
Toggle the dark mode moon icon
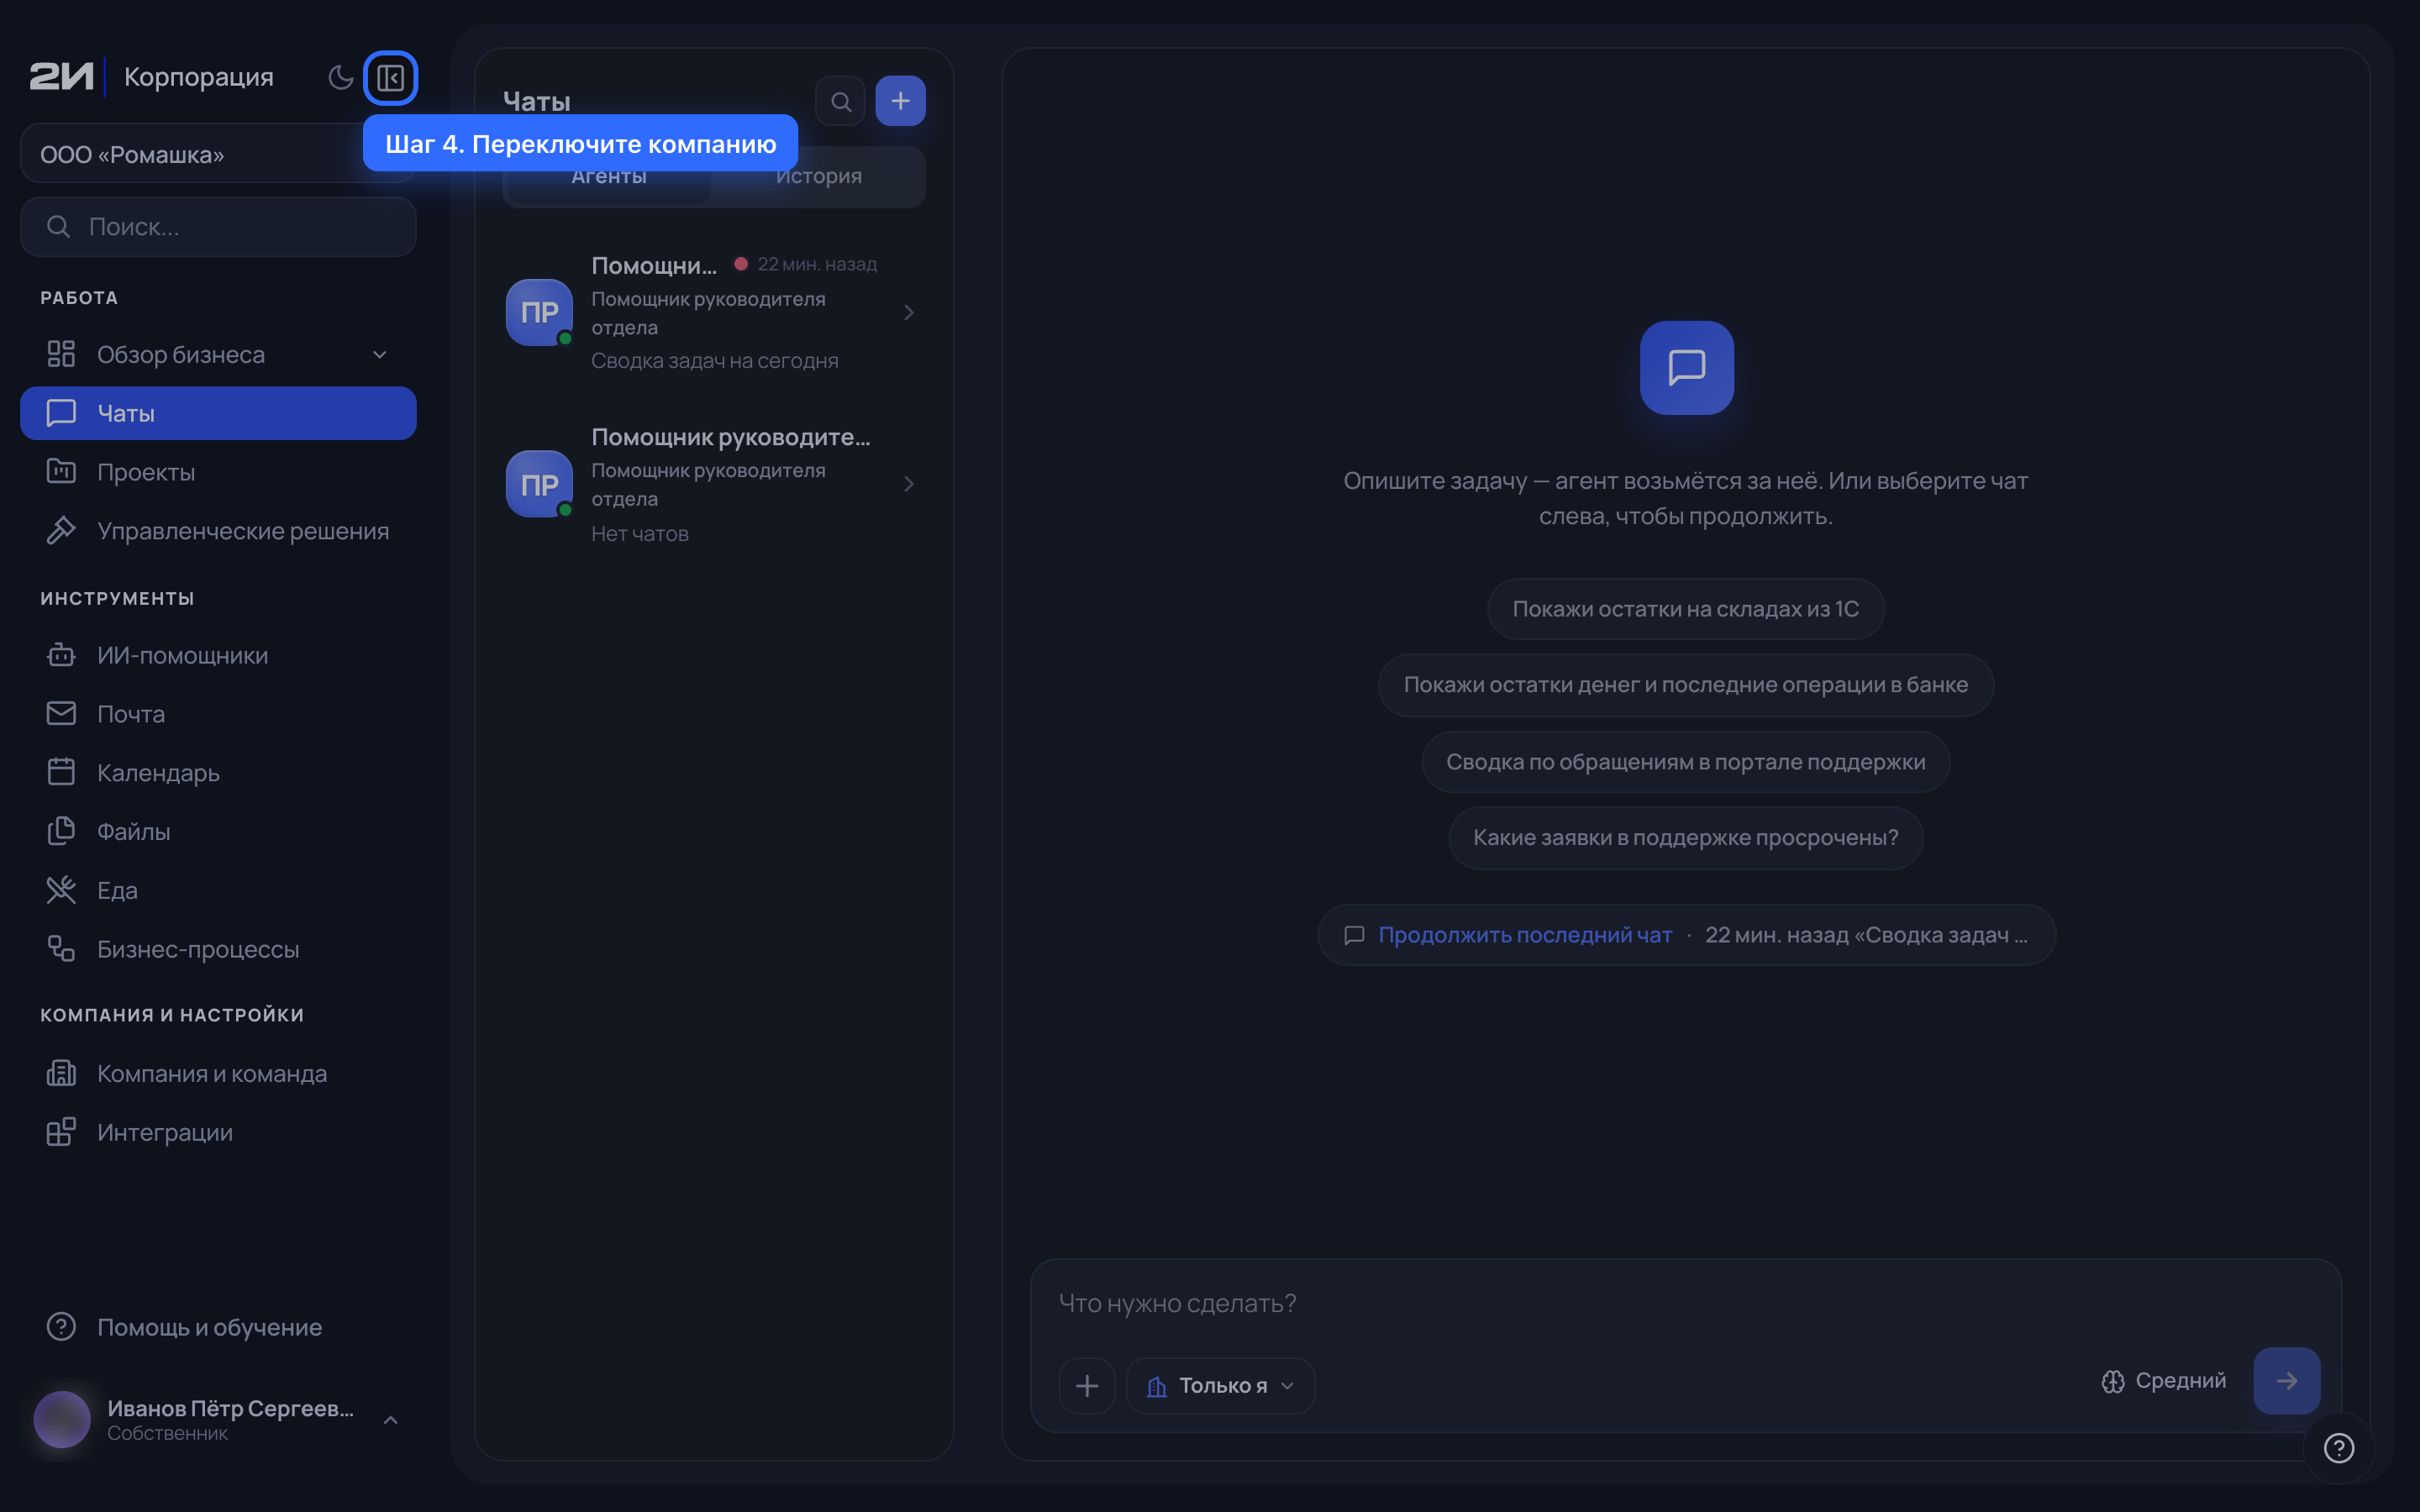point(340,77)
